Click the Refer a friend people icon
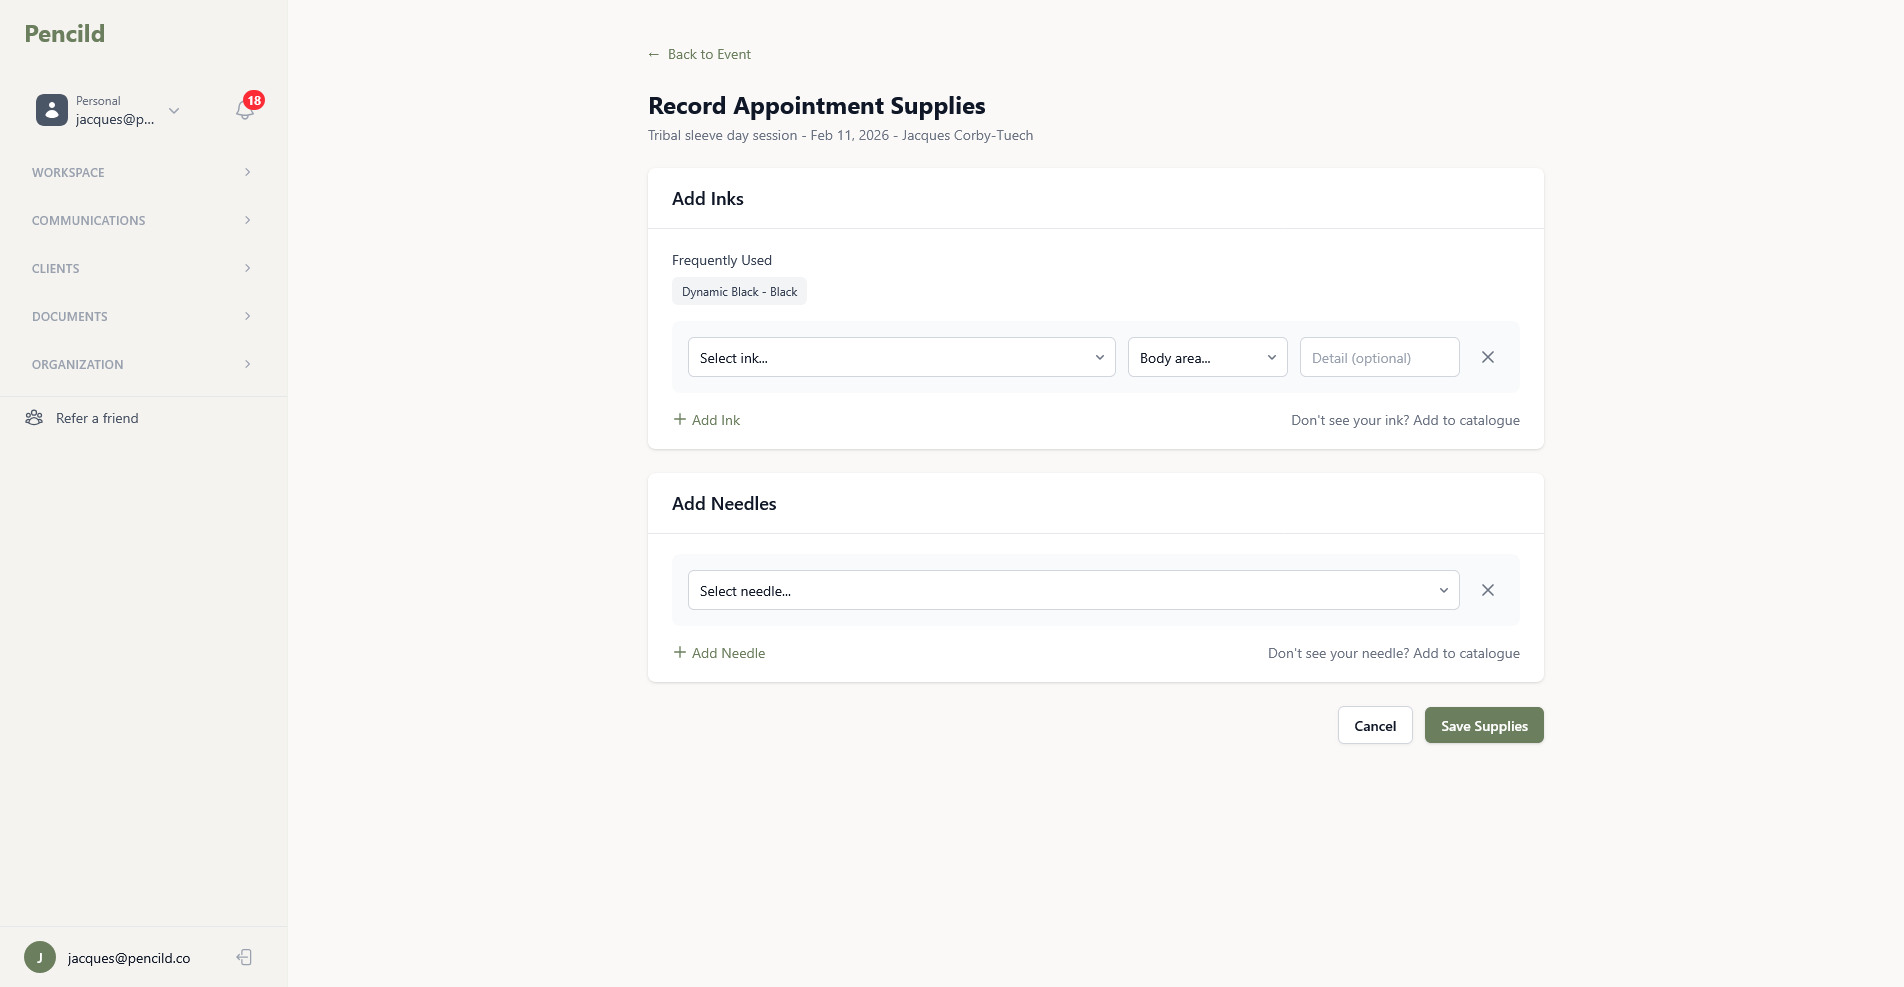 (34, 417)
